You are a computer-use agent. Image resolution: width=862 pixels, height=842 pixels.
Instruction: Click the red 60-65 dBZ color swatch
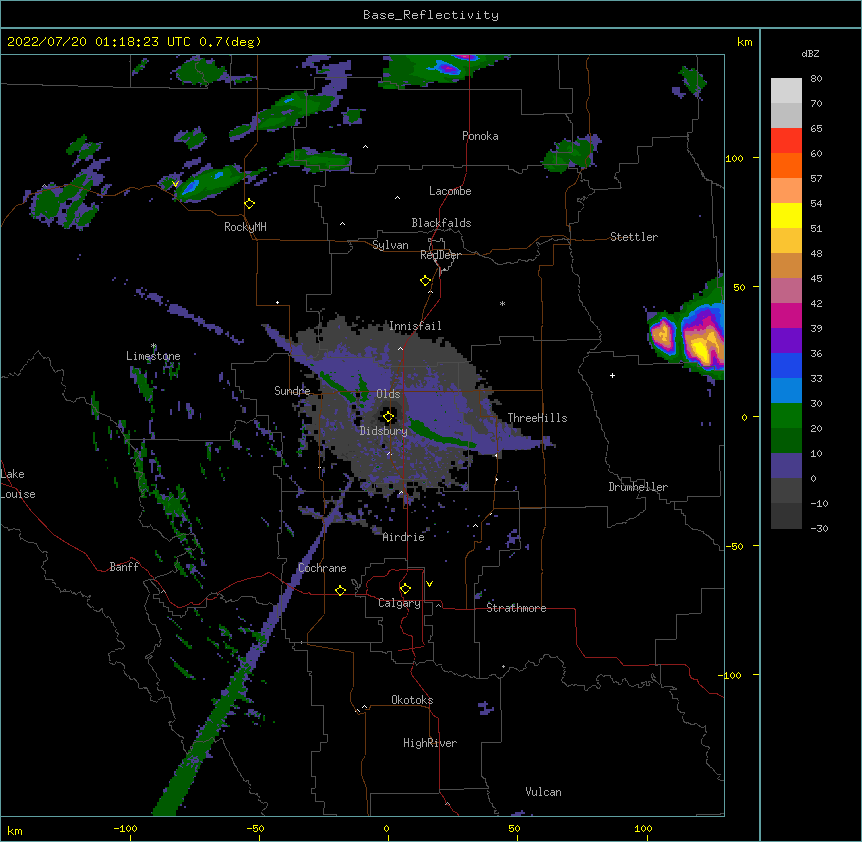click(786, 141)
